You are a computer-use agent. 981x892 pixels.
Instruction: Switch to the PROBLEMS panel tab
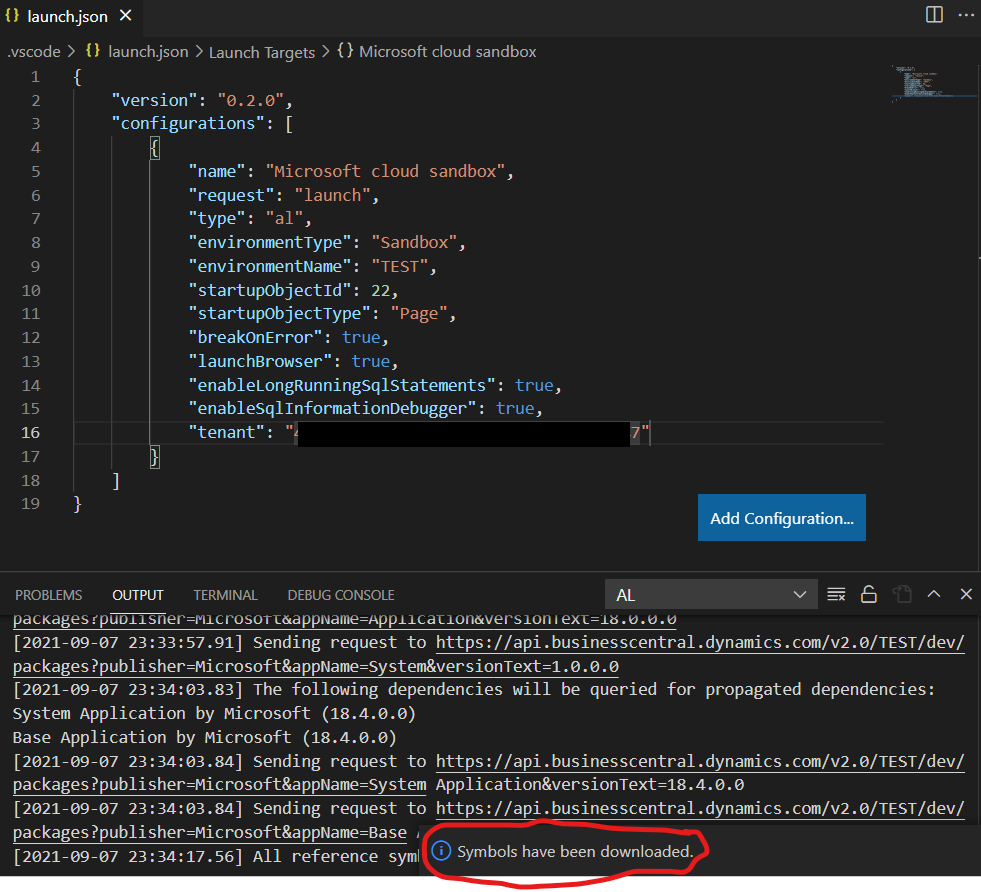tap(48, 595)
